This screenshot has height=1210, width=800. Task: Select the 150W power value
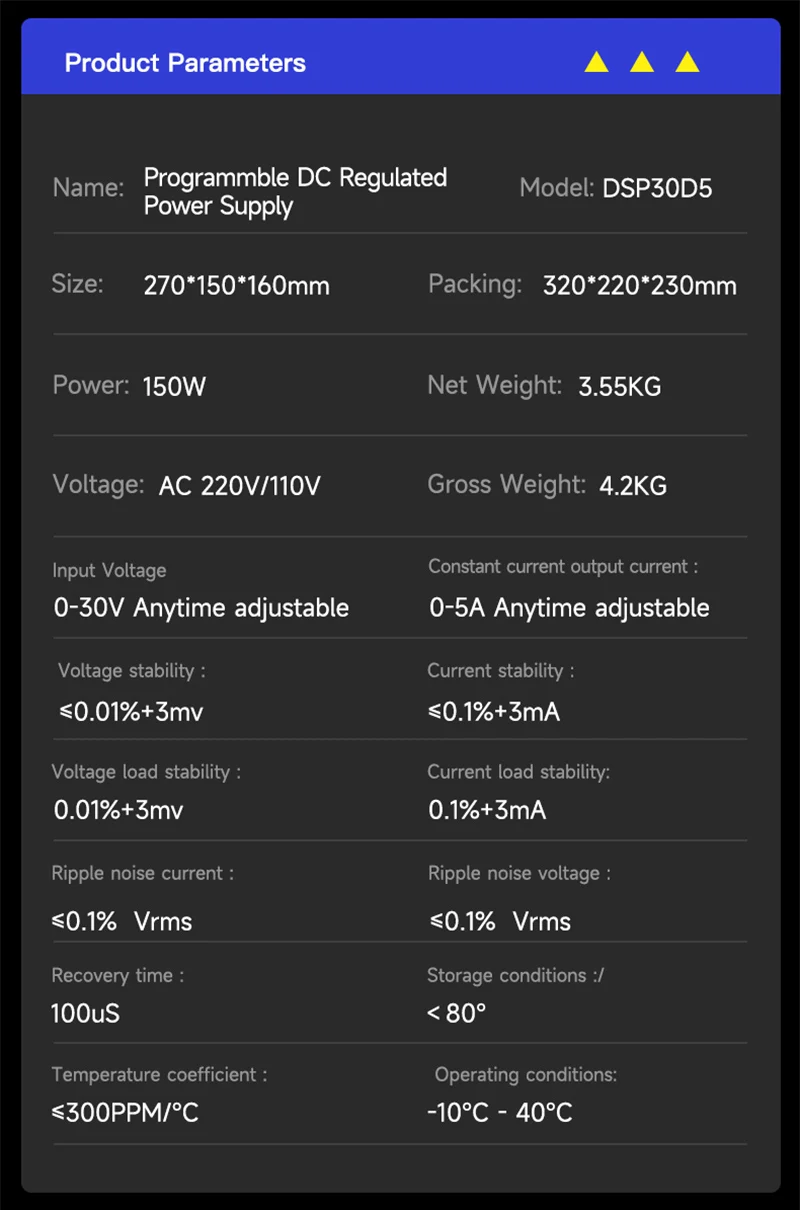pyautogui.click(x=174, y=387)
